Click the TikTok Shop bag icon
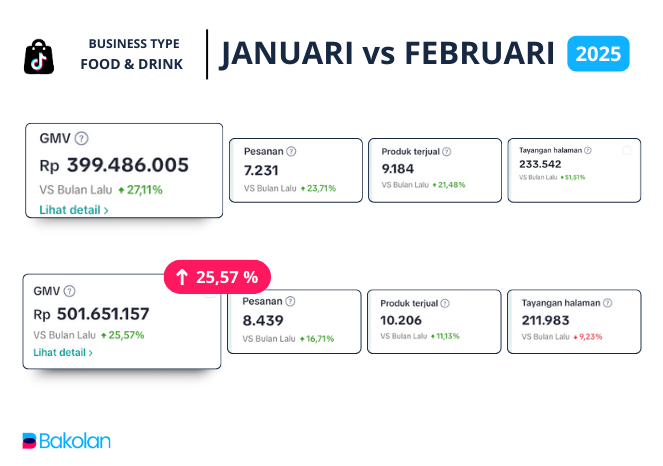Image resolution: width=663 pixels, height=466 pixels. [x=39, y=56]
